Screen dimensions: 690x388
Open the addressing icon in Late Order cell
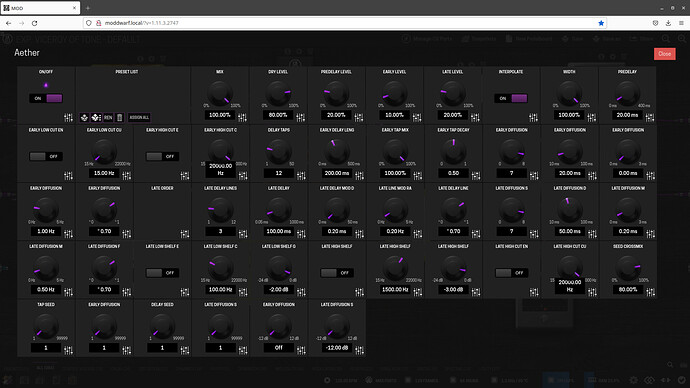(x=185, y=234)
